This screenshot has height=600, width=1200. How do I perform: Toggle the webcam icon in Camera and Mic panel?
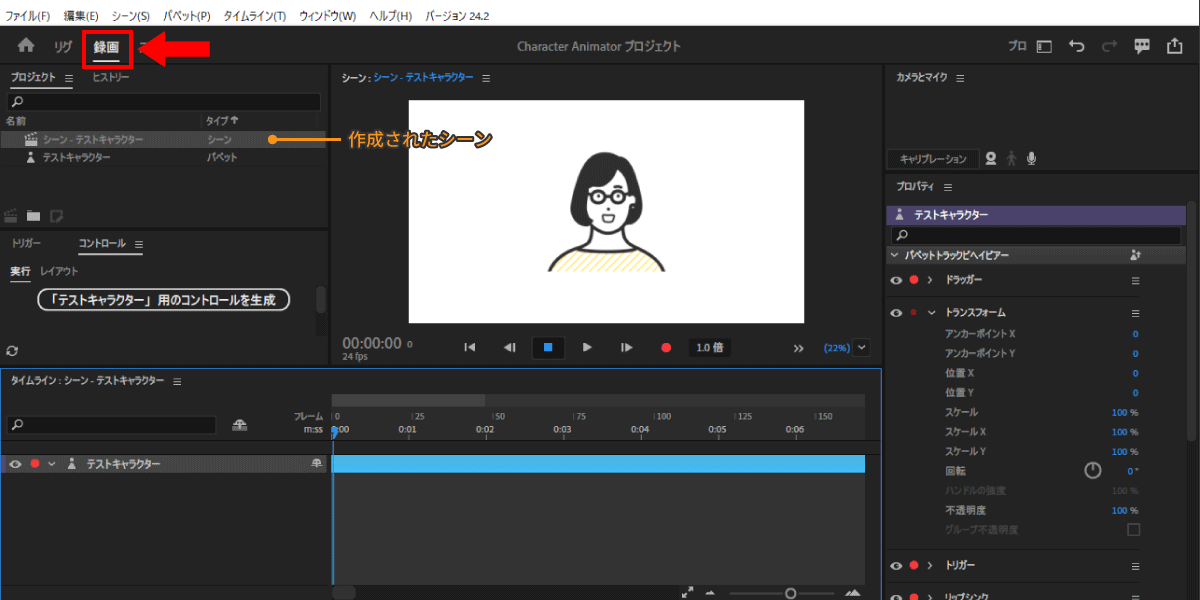tap(991, 158)
